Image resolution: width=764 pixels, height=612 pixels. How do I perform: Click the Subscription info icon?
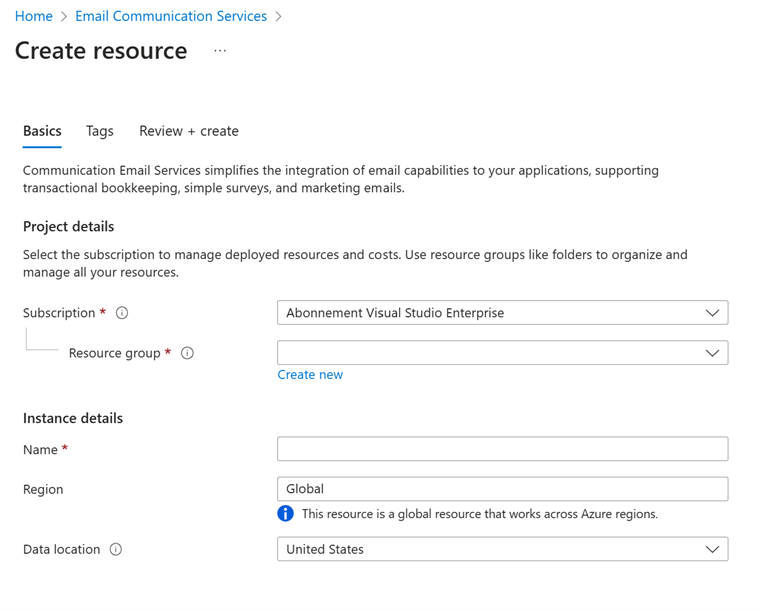click(122, 313)
